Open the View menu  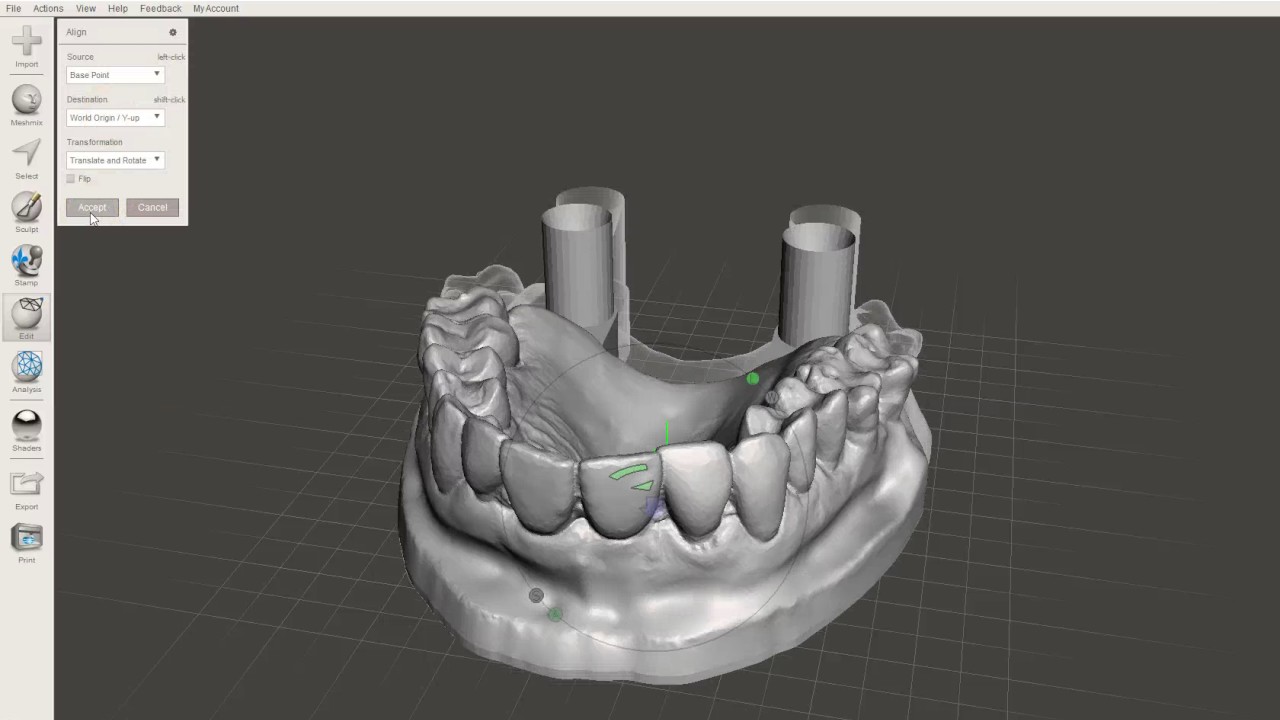coord(86,8)
